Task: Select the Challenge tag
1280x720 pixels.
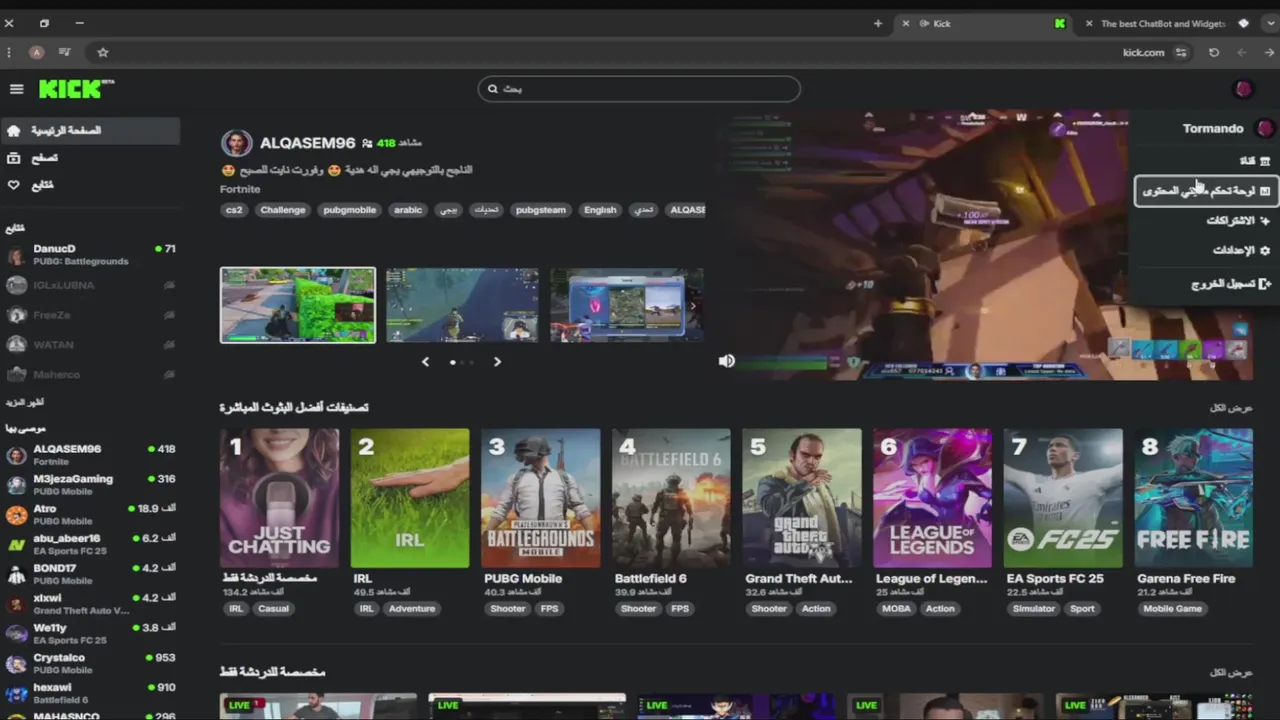Action: pos(283,210)
